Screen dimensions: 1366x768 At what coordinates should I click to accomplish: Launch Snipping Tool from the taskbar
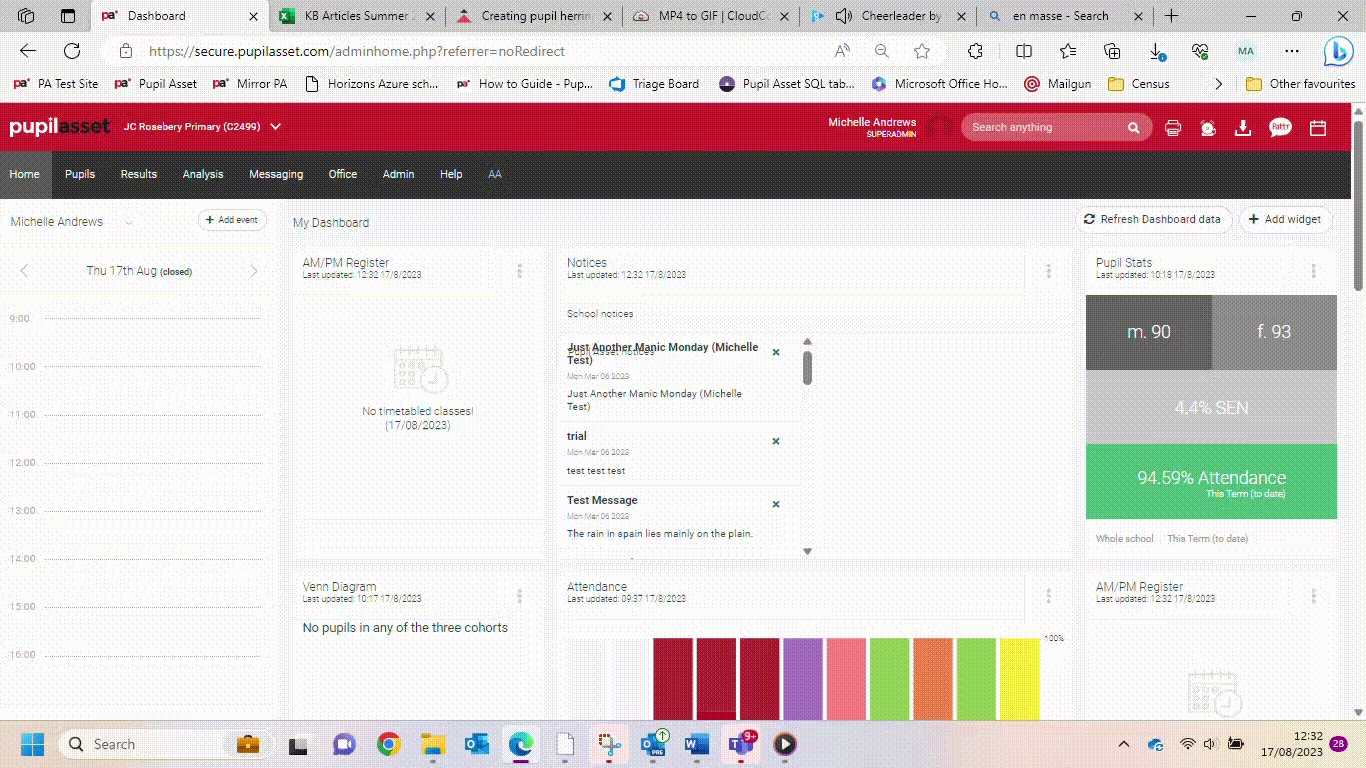tap(609, 744)
